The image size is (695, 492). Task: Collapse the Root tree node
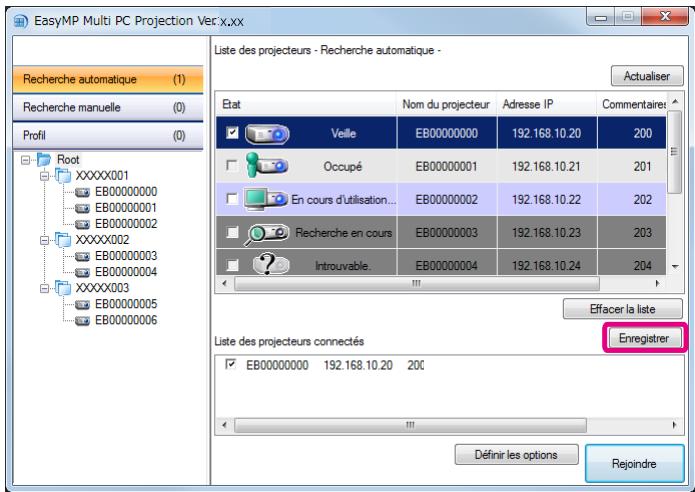pos(25,160)
